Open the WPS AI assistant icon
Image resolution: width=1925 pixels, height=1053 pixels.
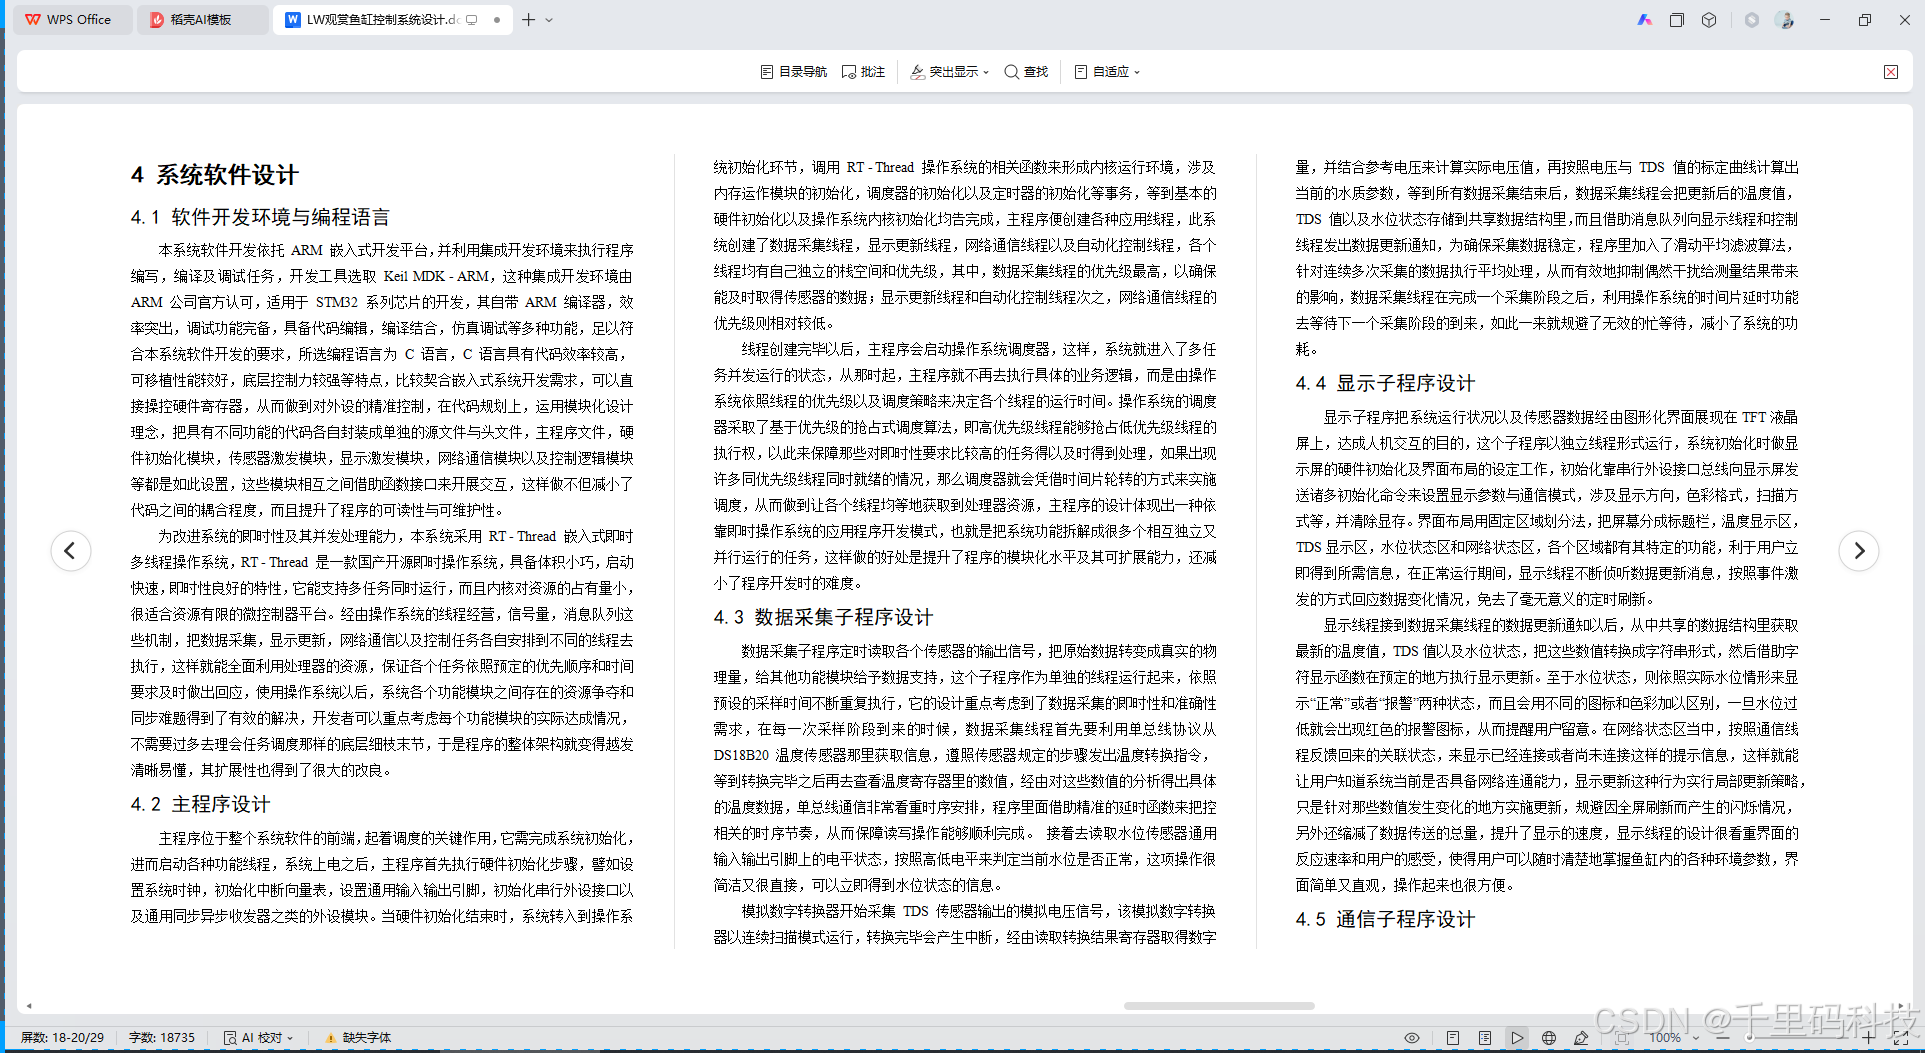1644,19
